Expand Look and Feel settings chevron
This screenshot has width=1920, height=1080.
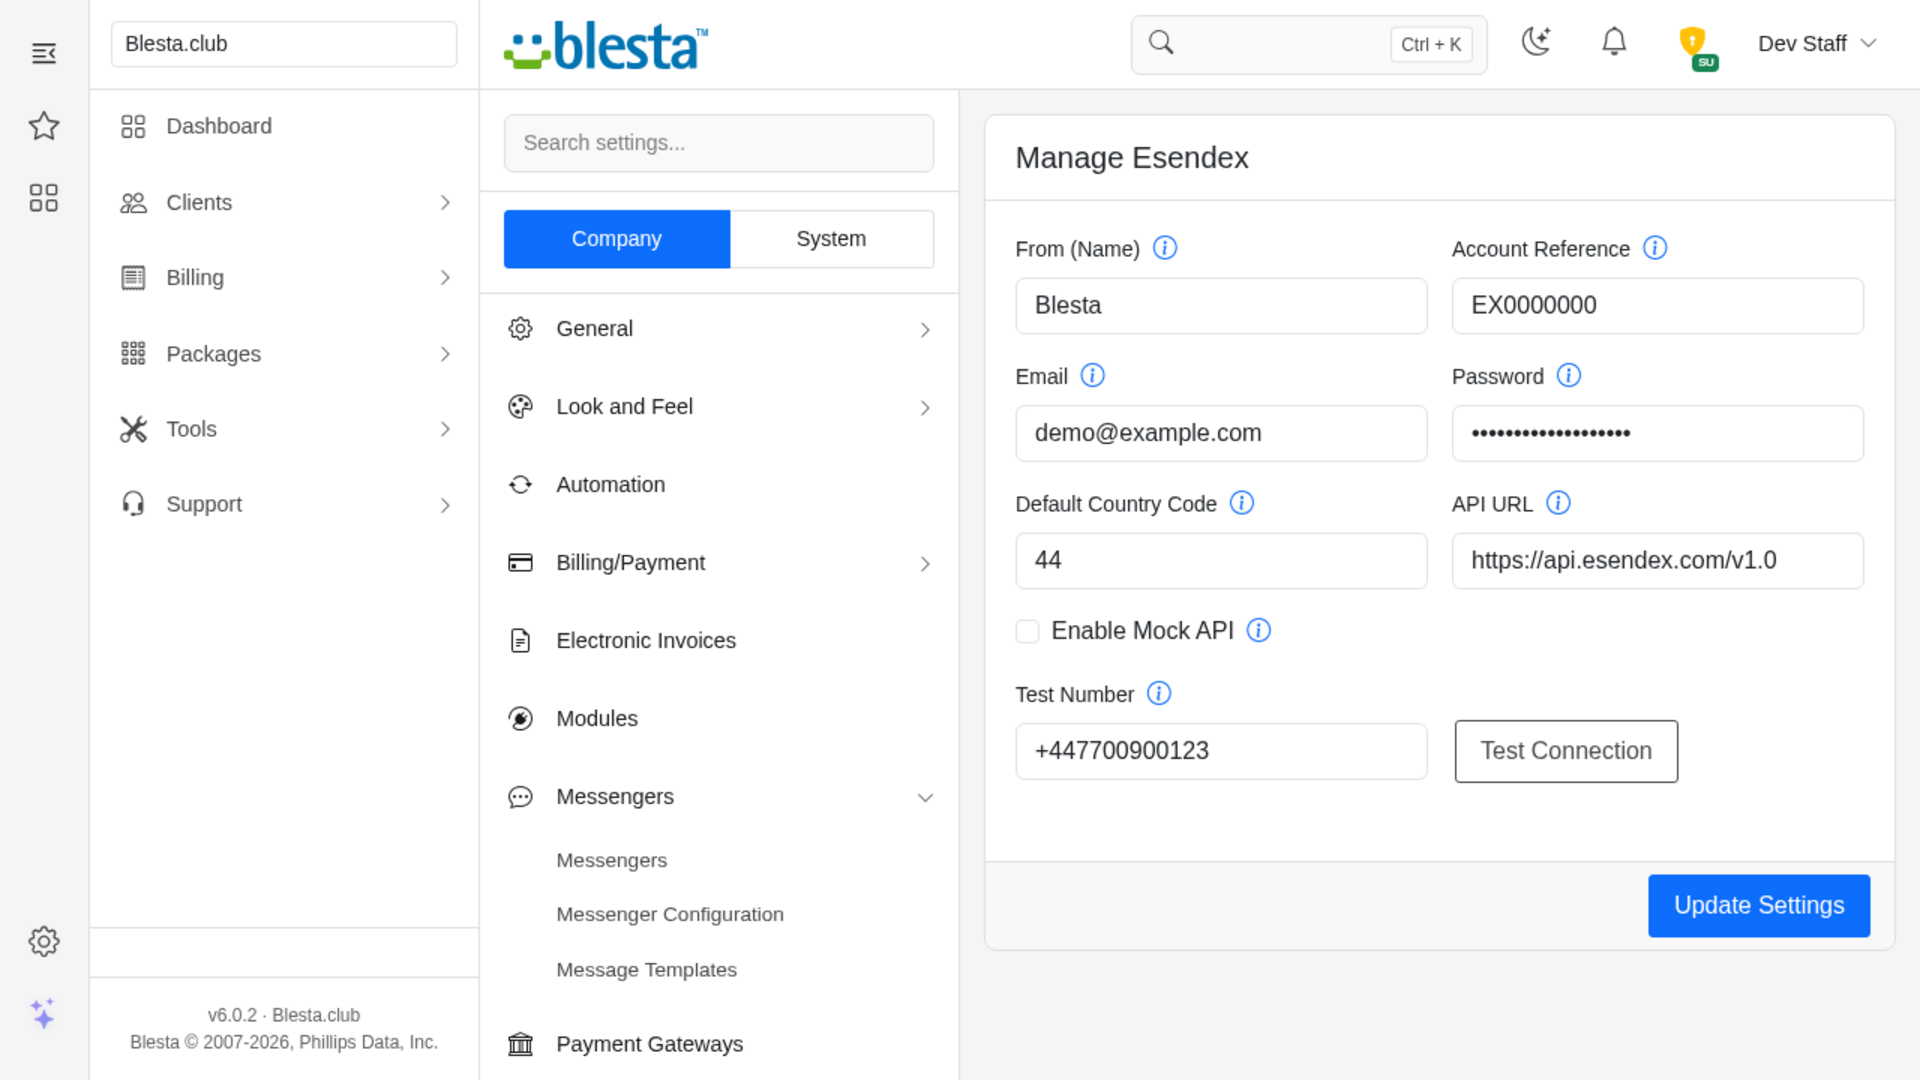[x=925, y=408]
